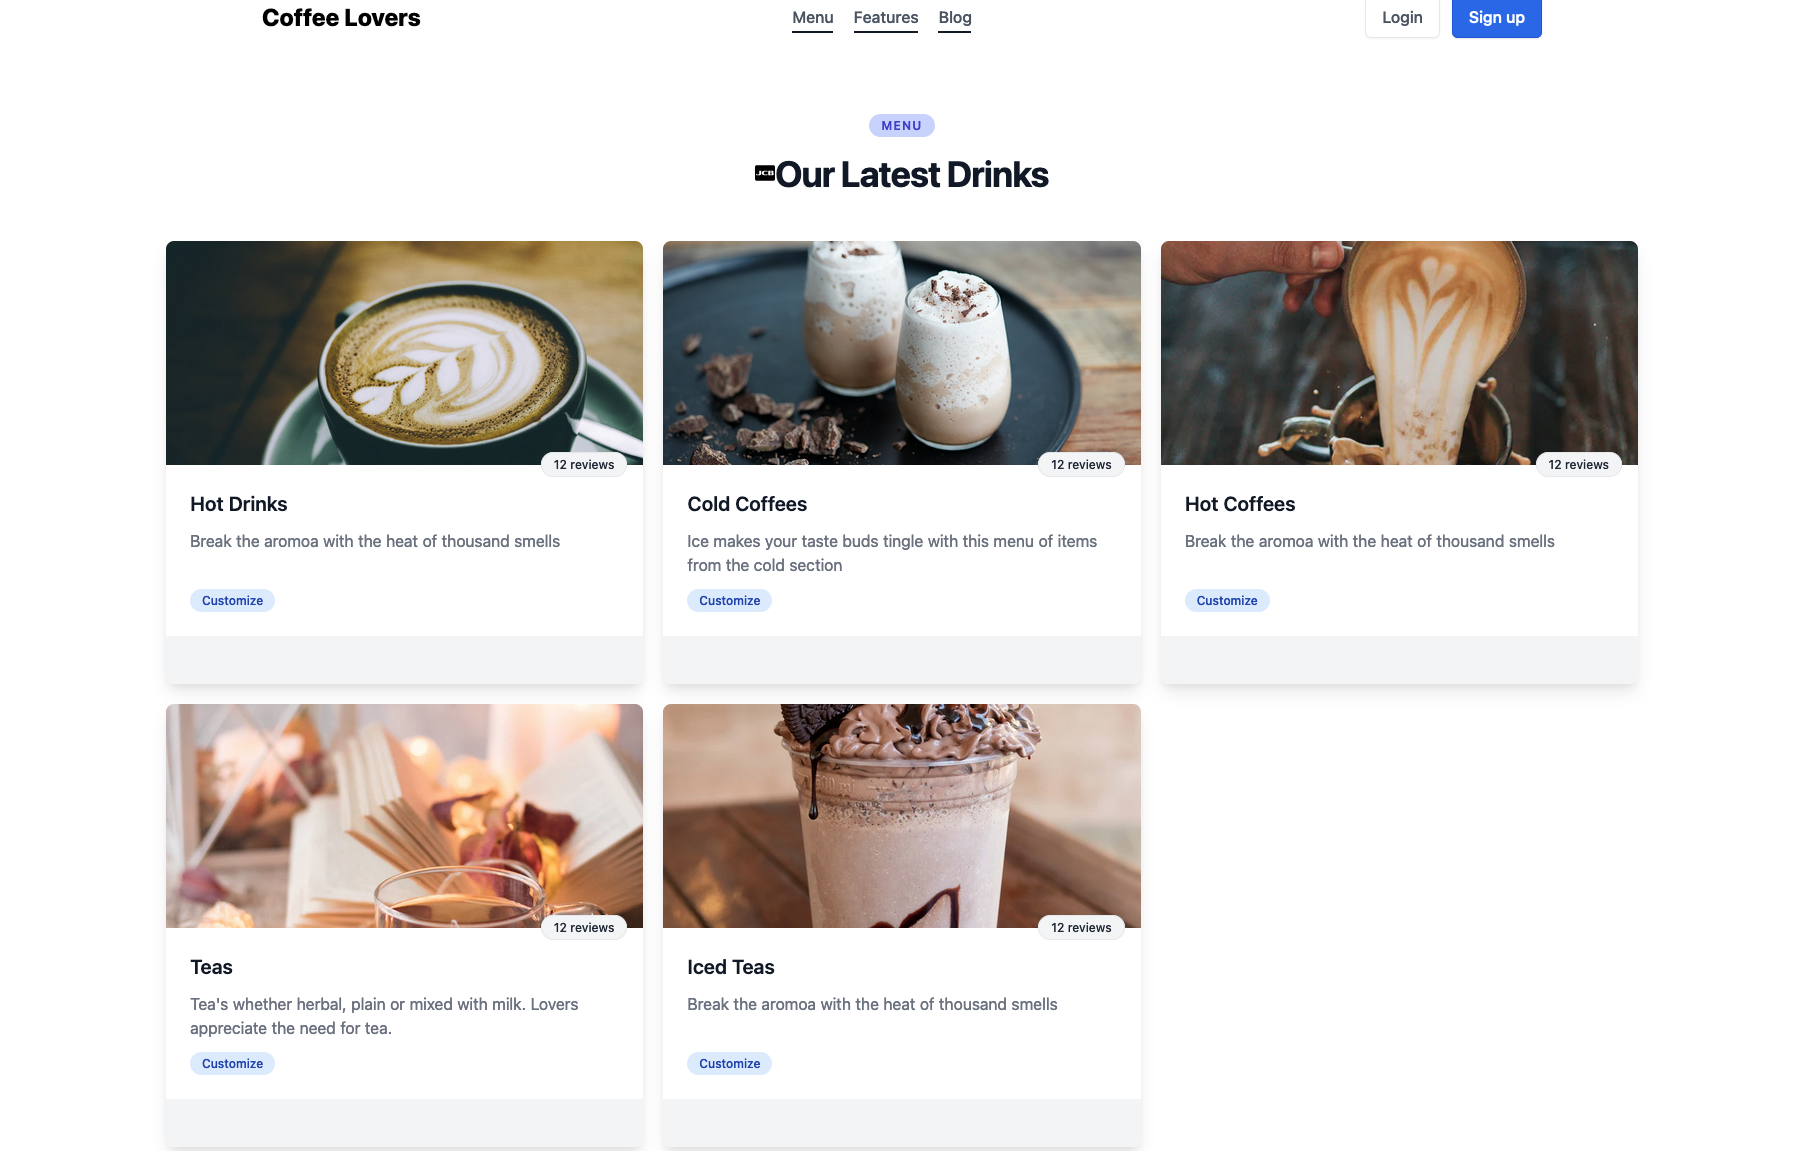Click the 12 reviews badge on Teas
Screen dimensions: 1800x1151
(584, 927)
